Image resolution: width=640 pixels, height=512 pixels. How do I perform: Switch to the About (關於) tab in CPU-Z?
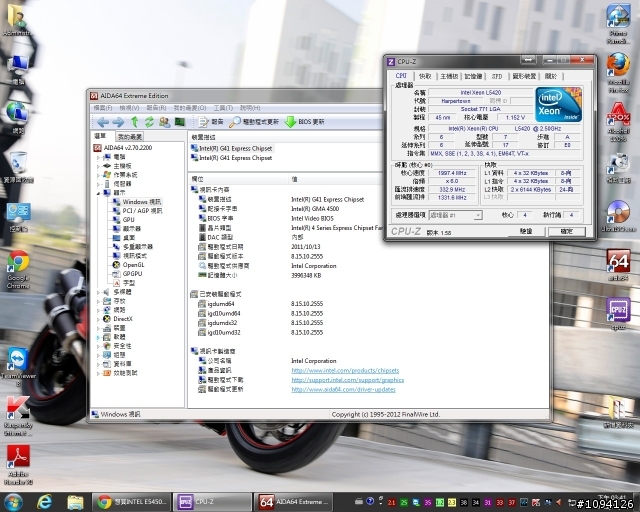551,76
